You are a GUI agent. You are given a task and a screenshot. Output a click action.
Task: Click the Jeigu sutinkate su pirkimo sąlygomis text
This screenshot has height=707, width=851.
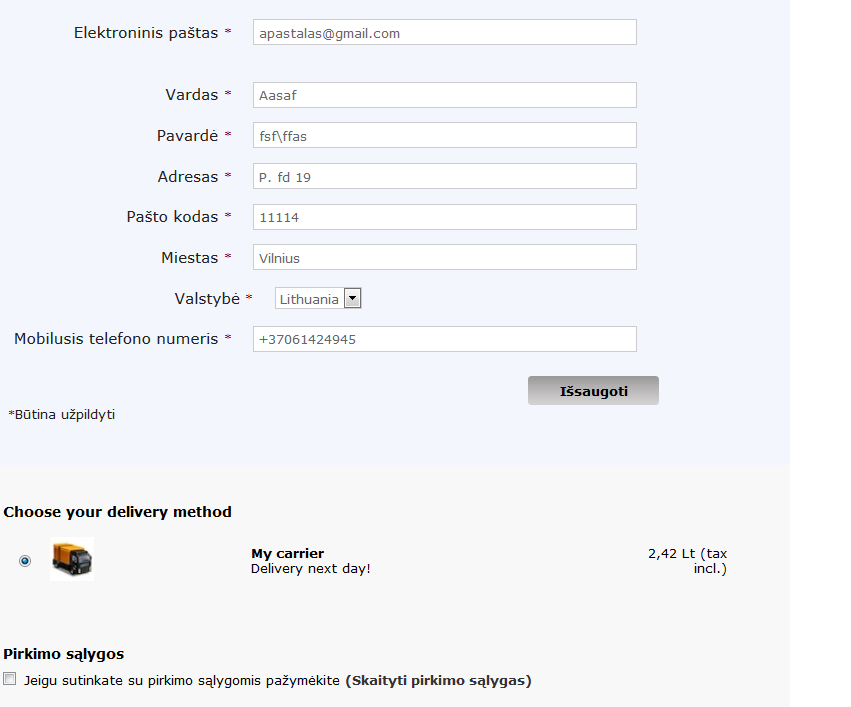pyautogui.click(x=182, y=680)
